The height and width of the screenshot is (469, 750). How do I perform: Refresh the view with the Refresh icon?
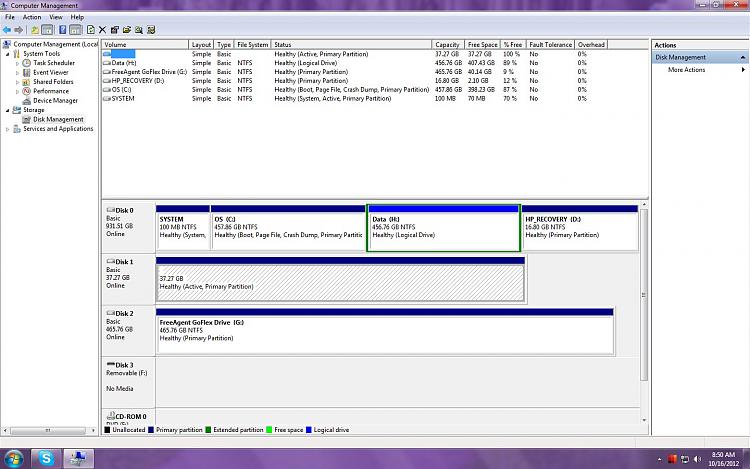click(91, 30)
